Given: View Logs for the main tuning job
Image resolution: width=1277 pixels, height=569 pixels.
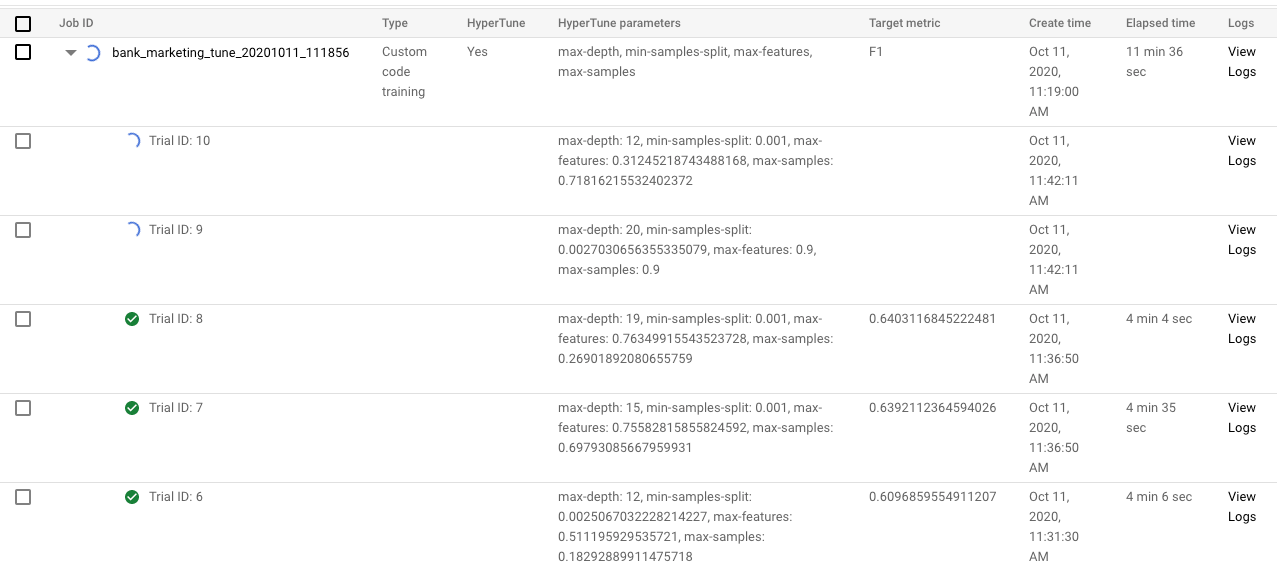Looking at the screenshot, I should (1241, 62).
